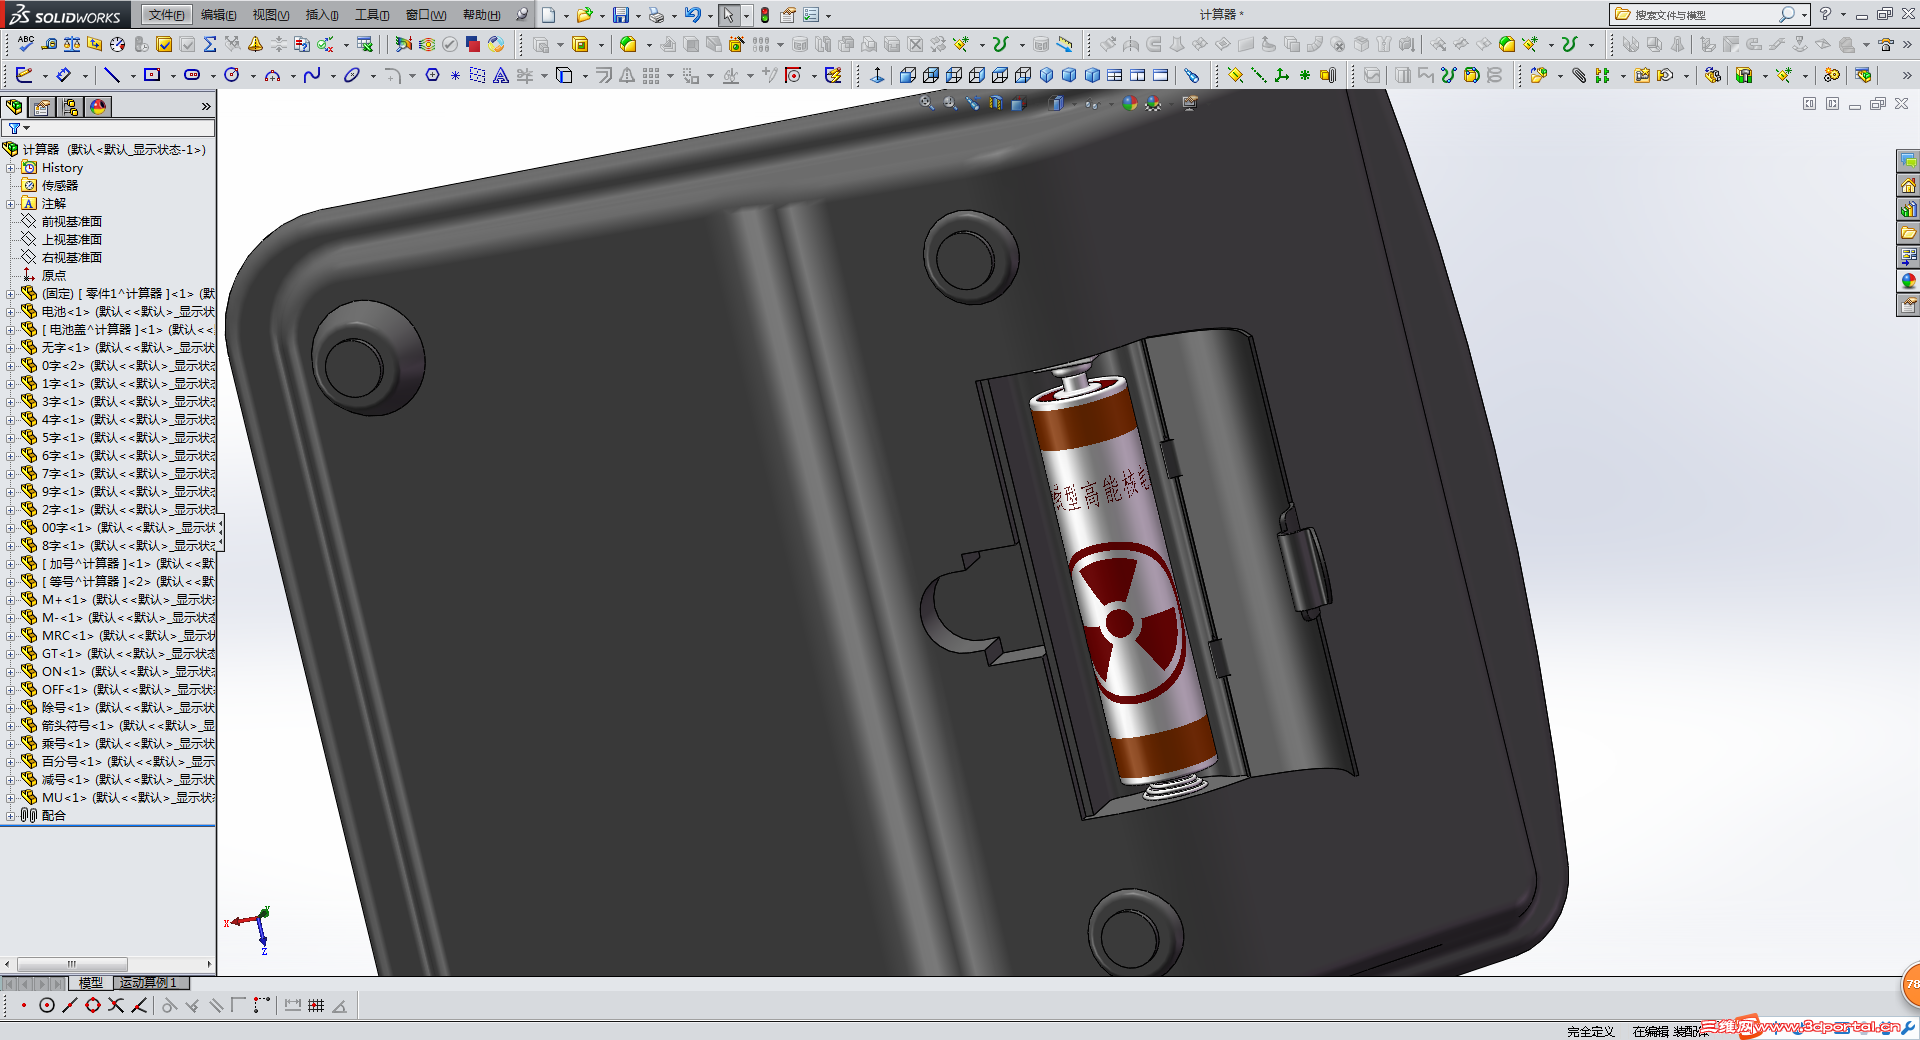
Task: Select the Ellipse sketch tool
Action: point(352,75)
